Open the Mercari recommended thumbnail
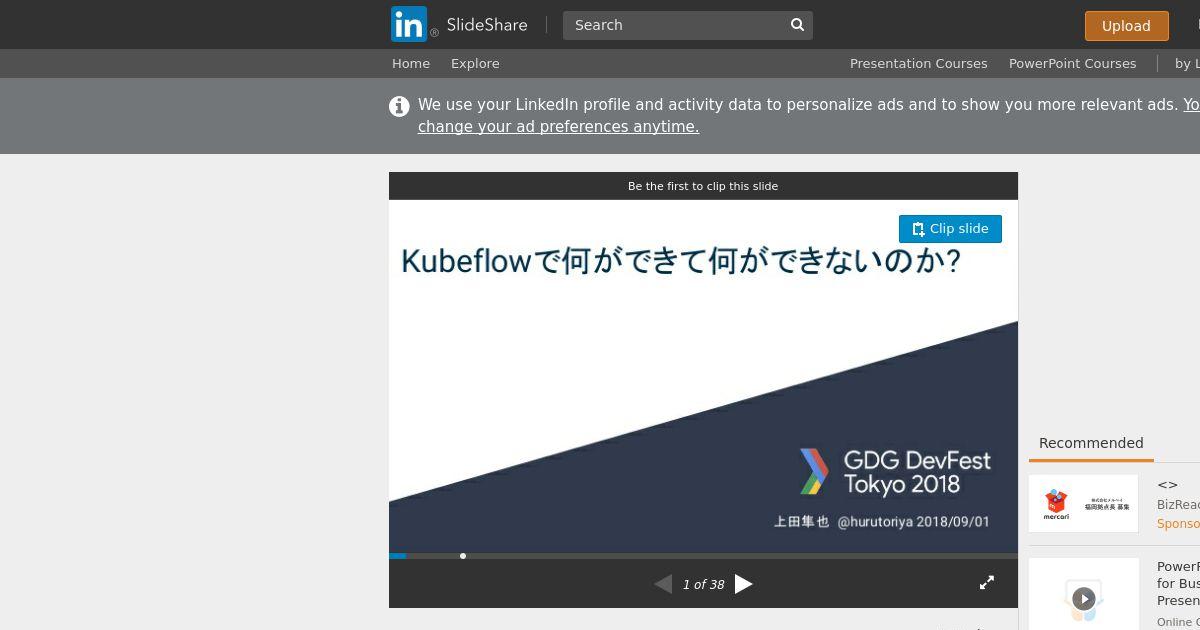The image size is (1200, 630). [1083, 503]
